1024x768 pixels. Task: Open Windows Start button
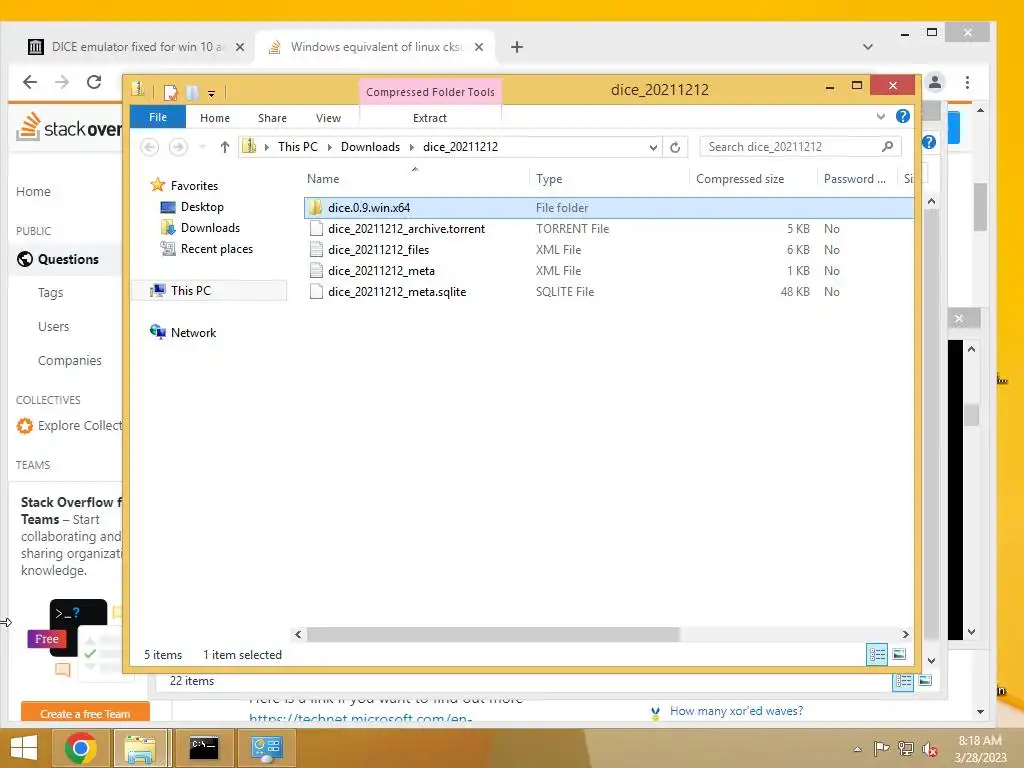(24, 748)
